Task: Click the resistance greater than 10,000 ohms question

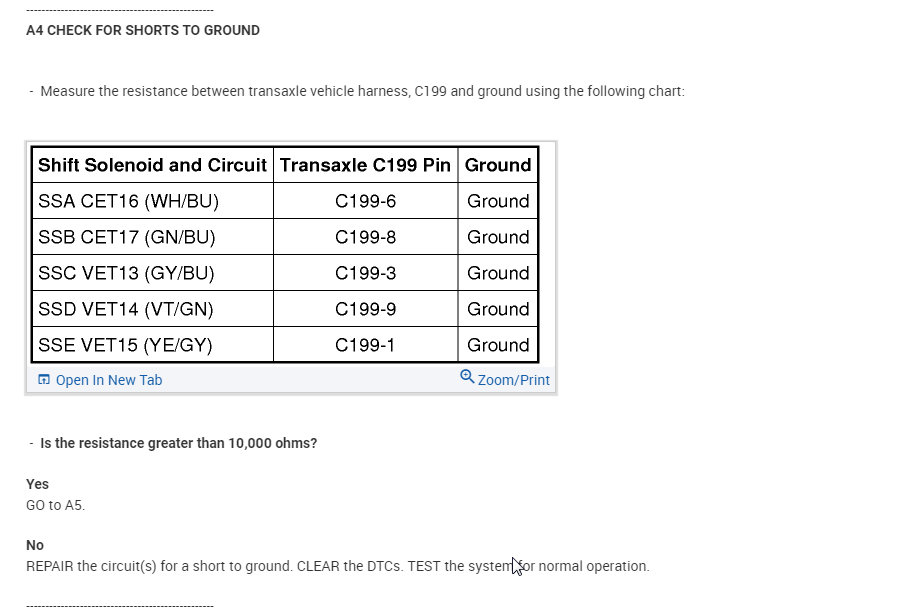Action: click(178, 443)
